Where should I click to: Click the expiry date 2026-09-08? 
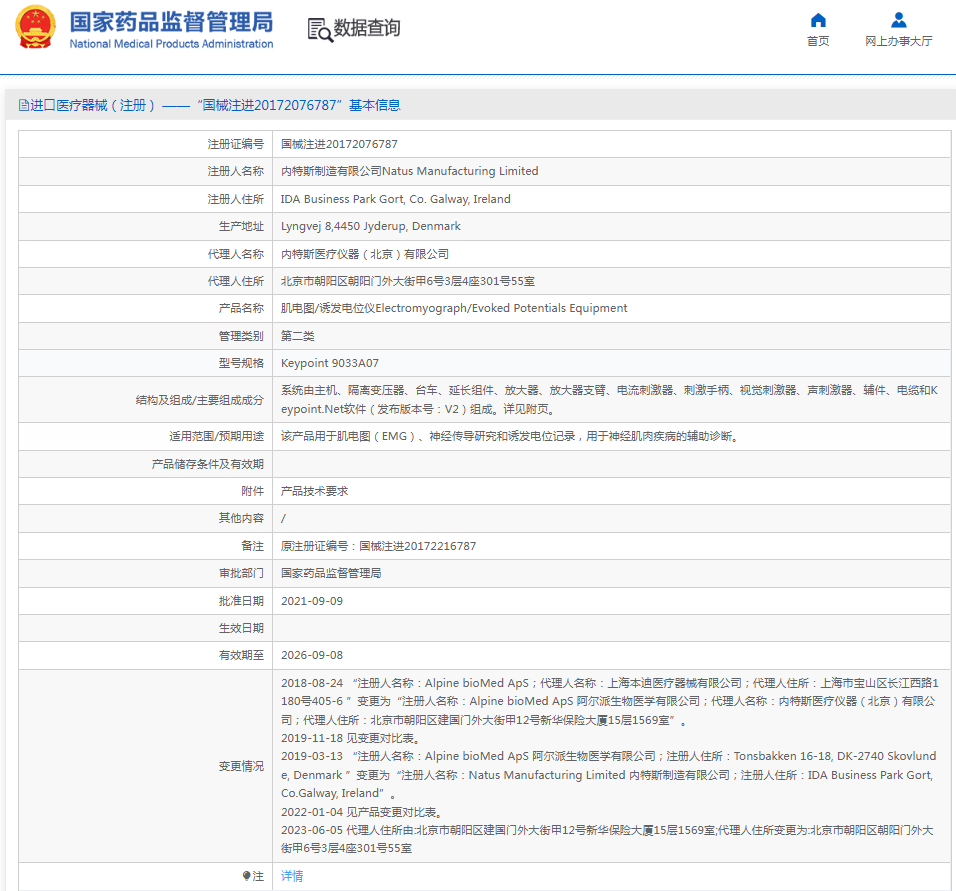[x=311, y=655]
